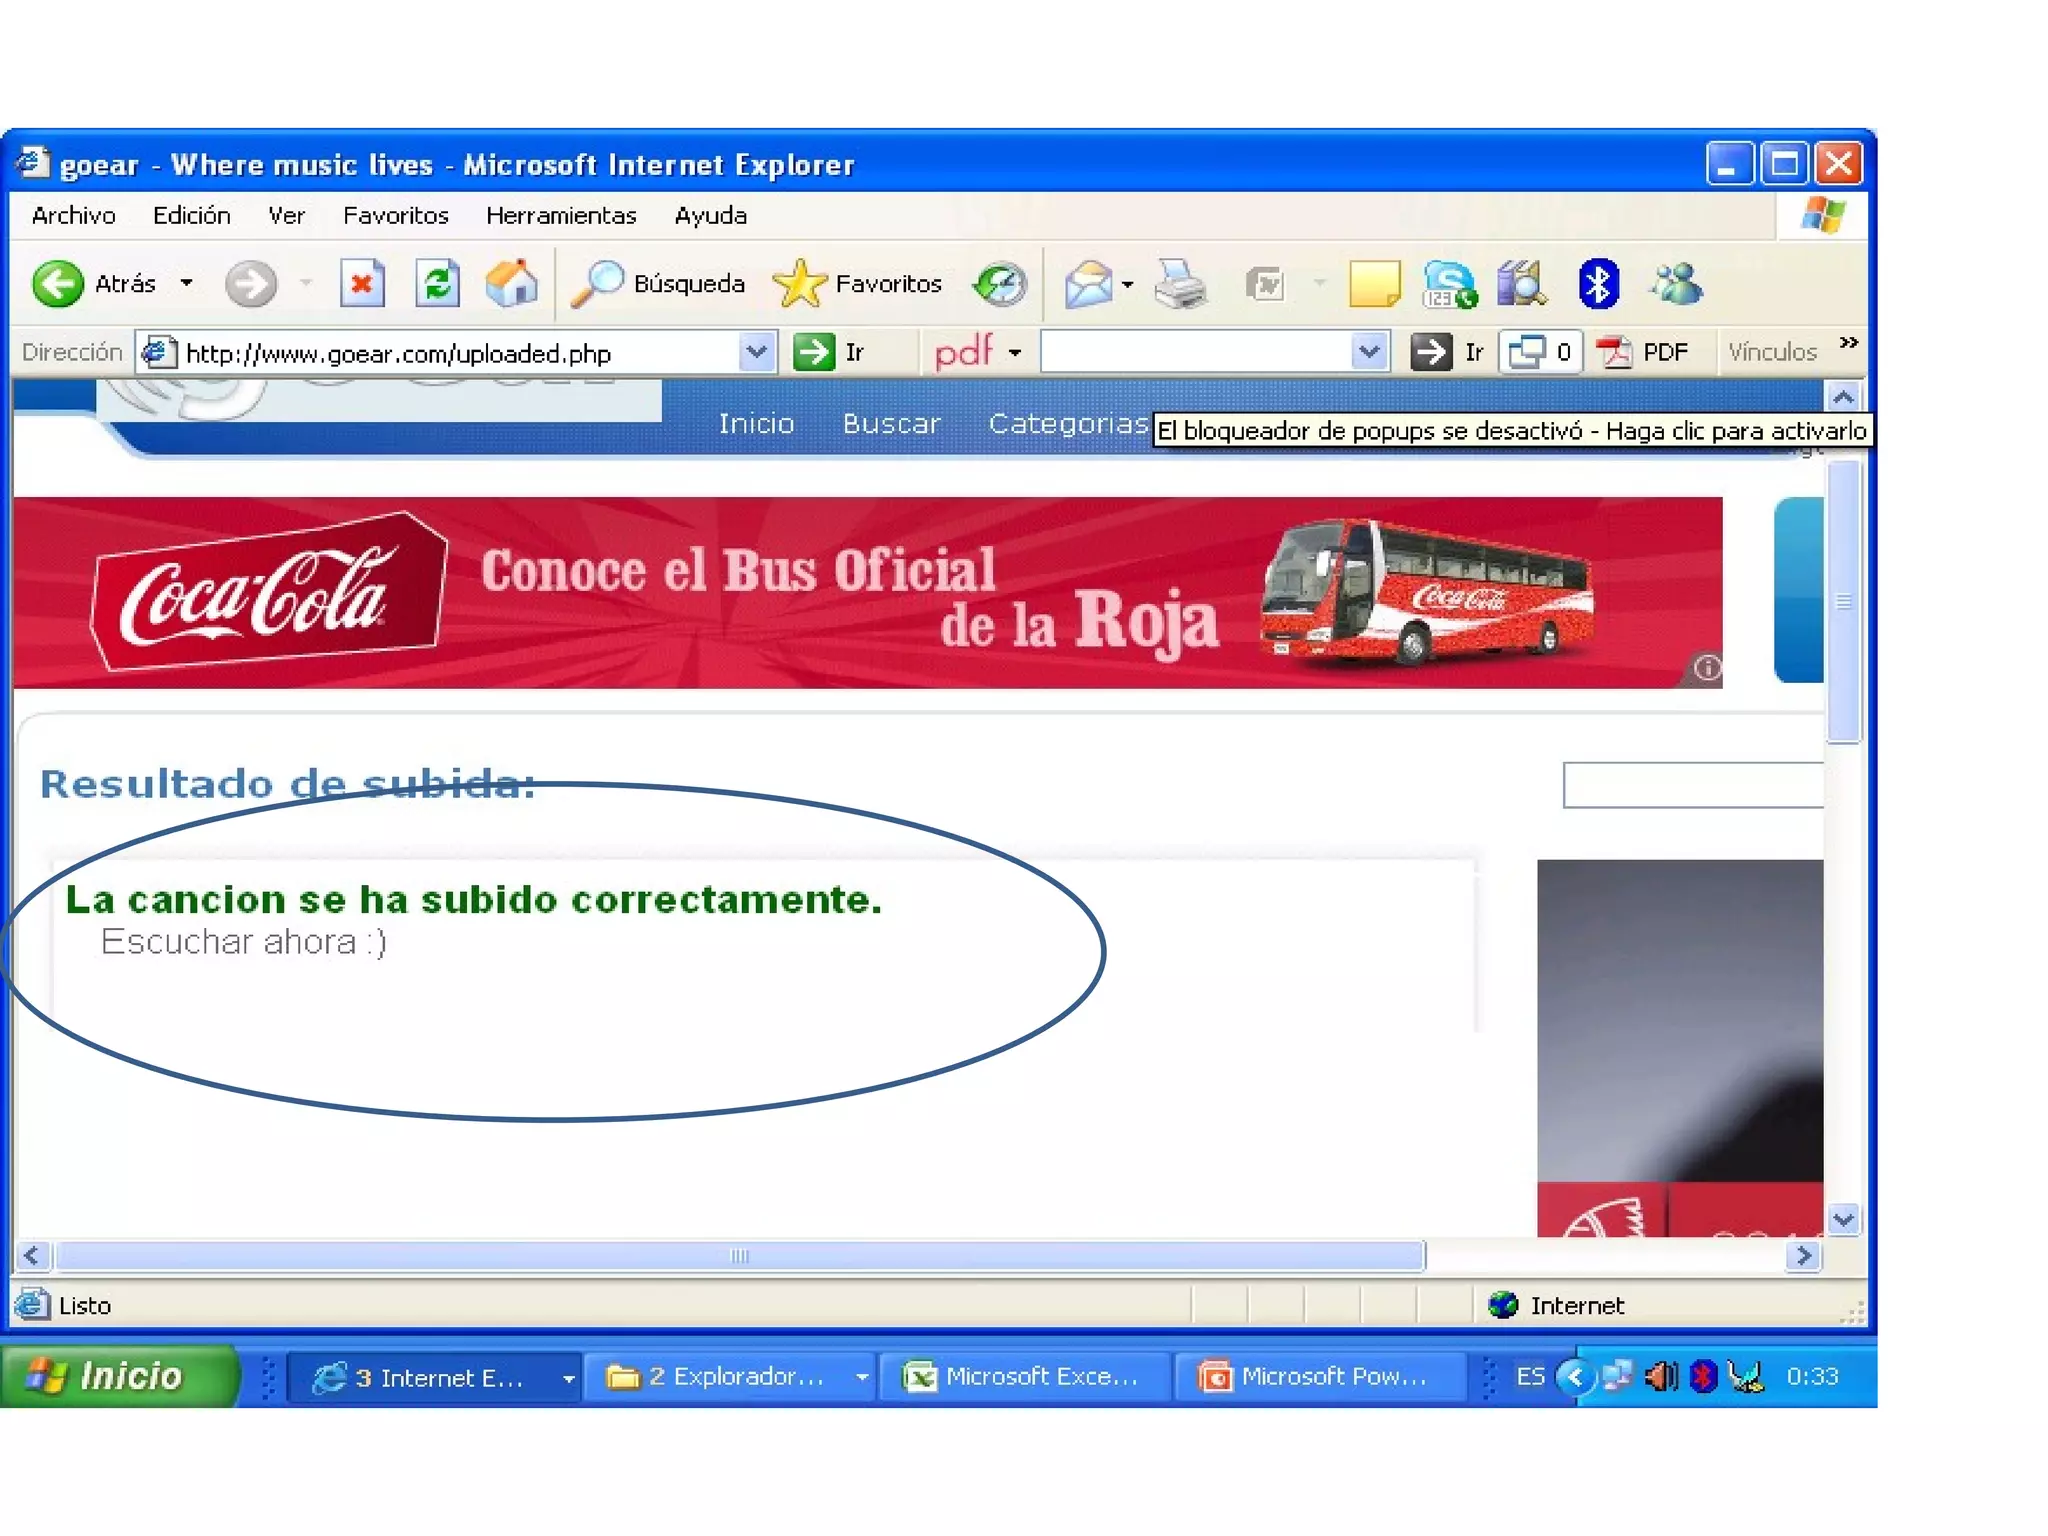Screen dimensions: 2048x1536
Task: Expand the mail button dropdown arrow
Action: (1127, 285)
